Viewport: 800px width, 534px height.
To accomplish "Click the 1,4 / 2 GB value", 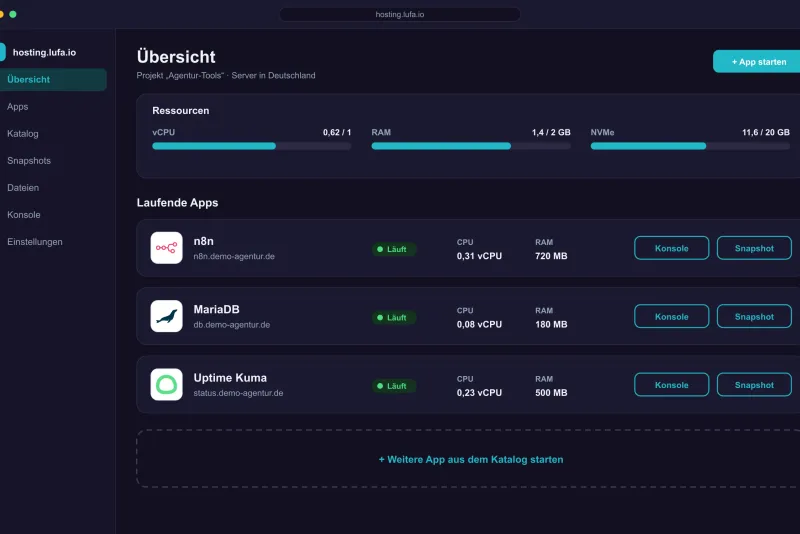I will coord(551,133).
